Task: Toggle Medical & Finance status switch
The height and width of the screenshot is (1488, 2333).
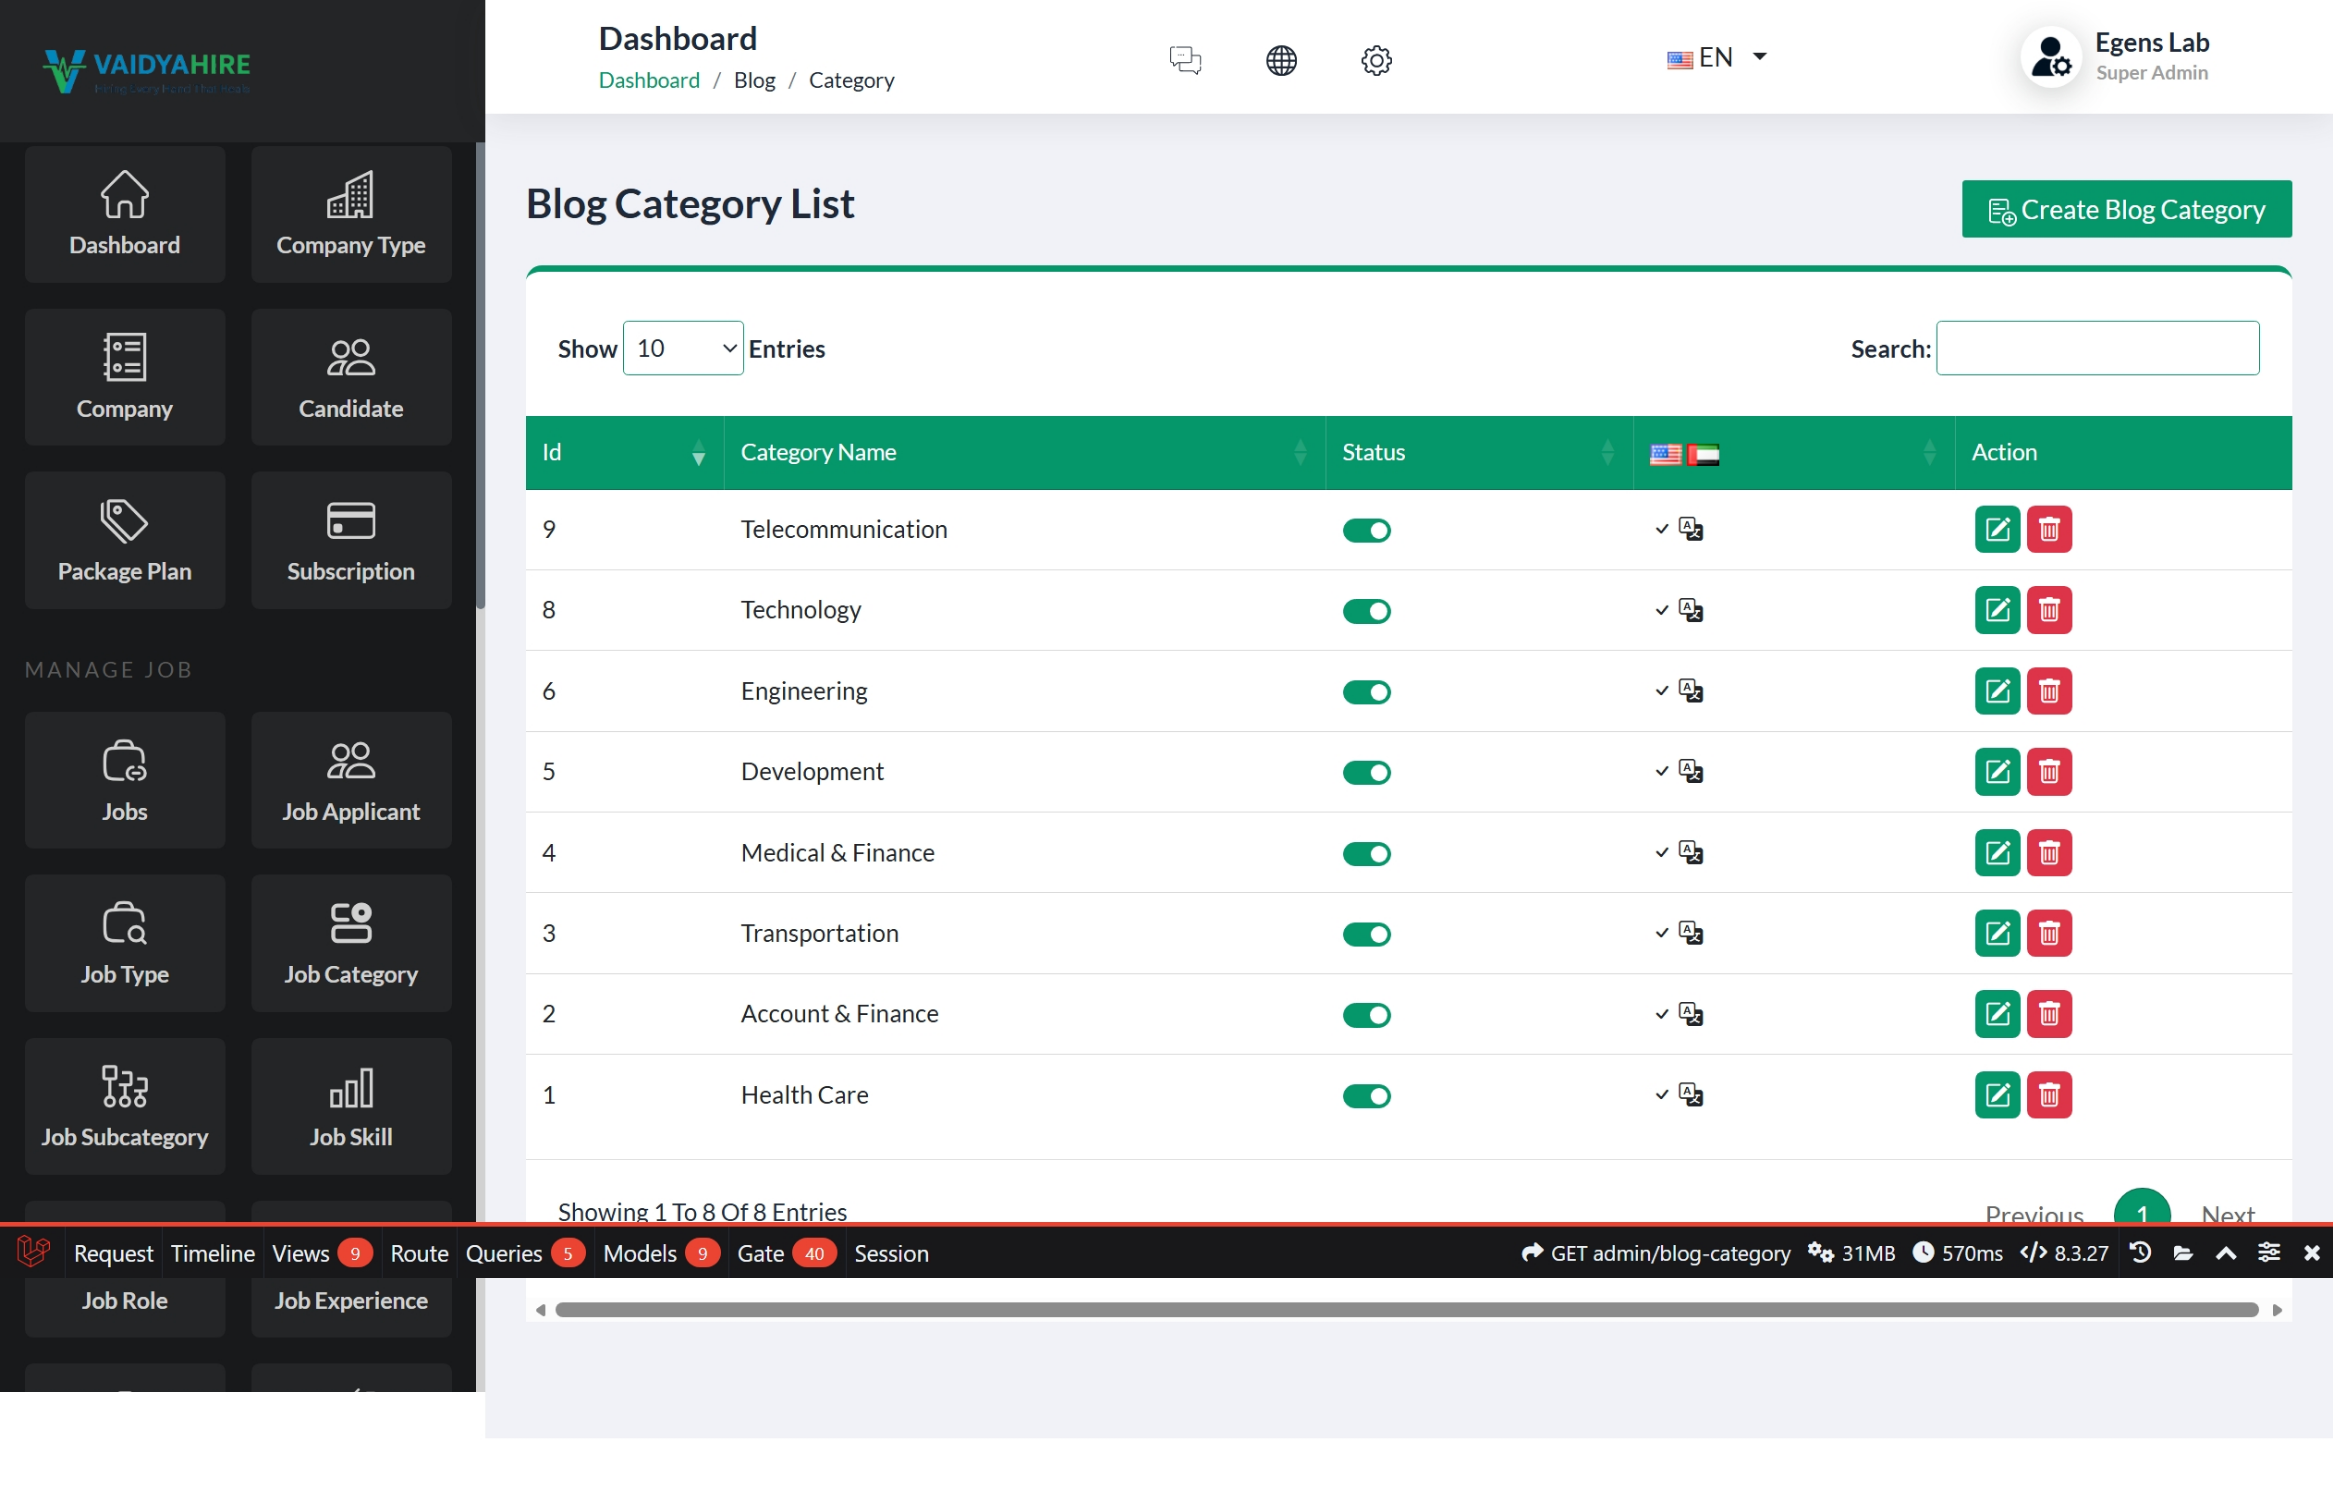Action: click(x=1366, y=854)
